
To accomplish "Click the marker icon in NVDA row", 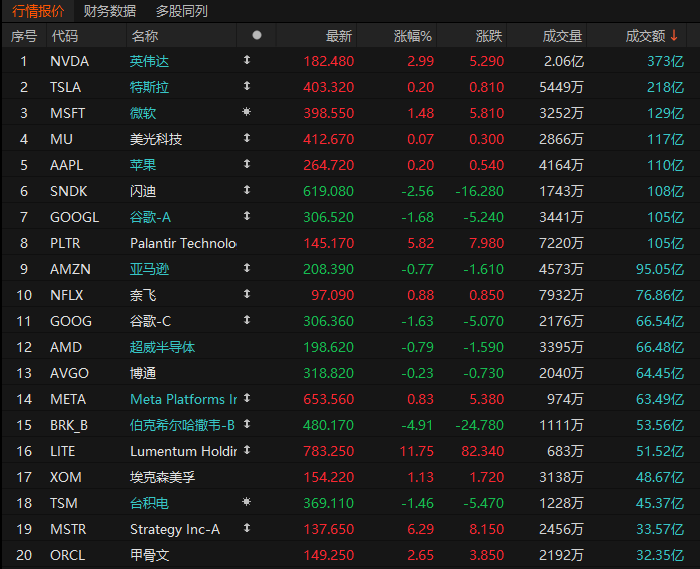I will pyautogui.click(x=247, y=60).
